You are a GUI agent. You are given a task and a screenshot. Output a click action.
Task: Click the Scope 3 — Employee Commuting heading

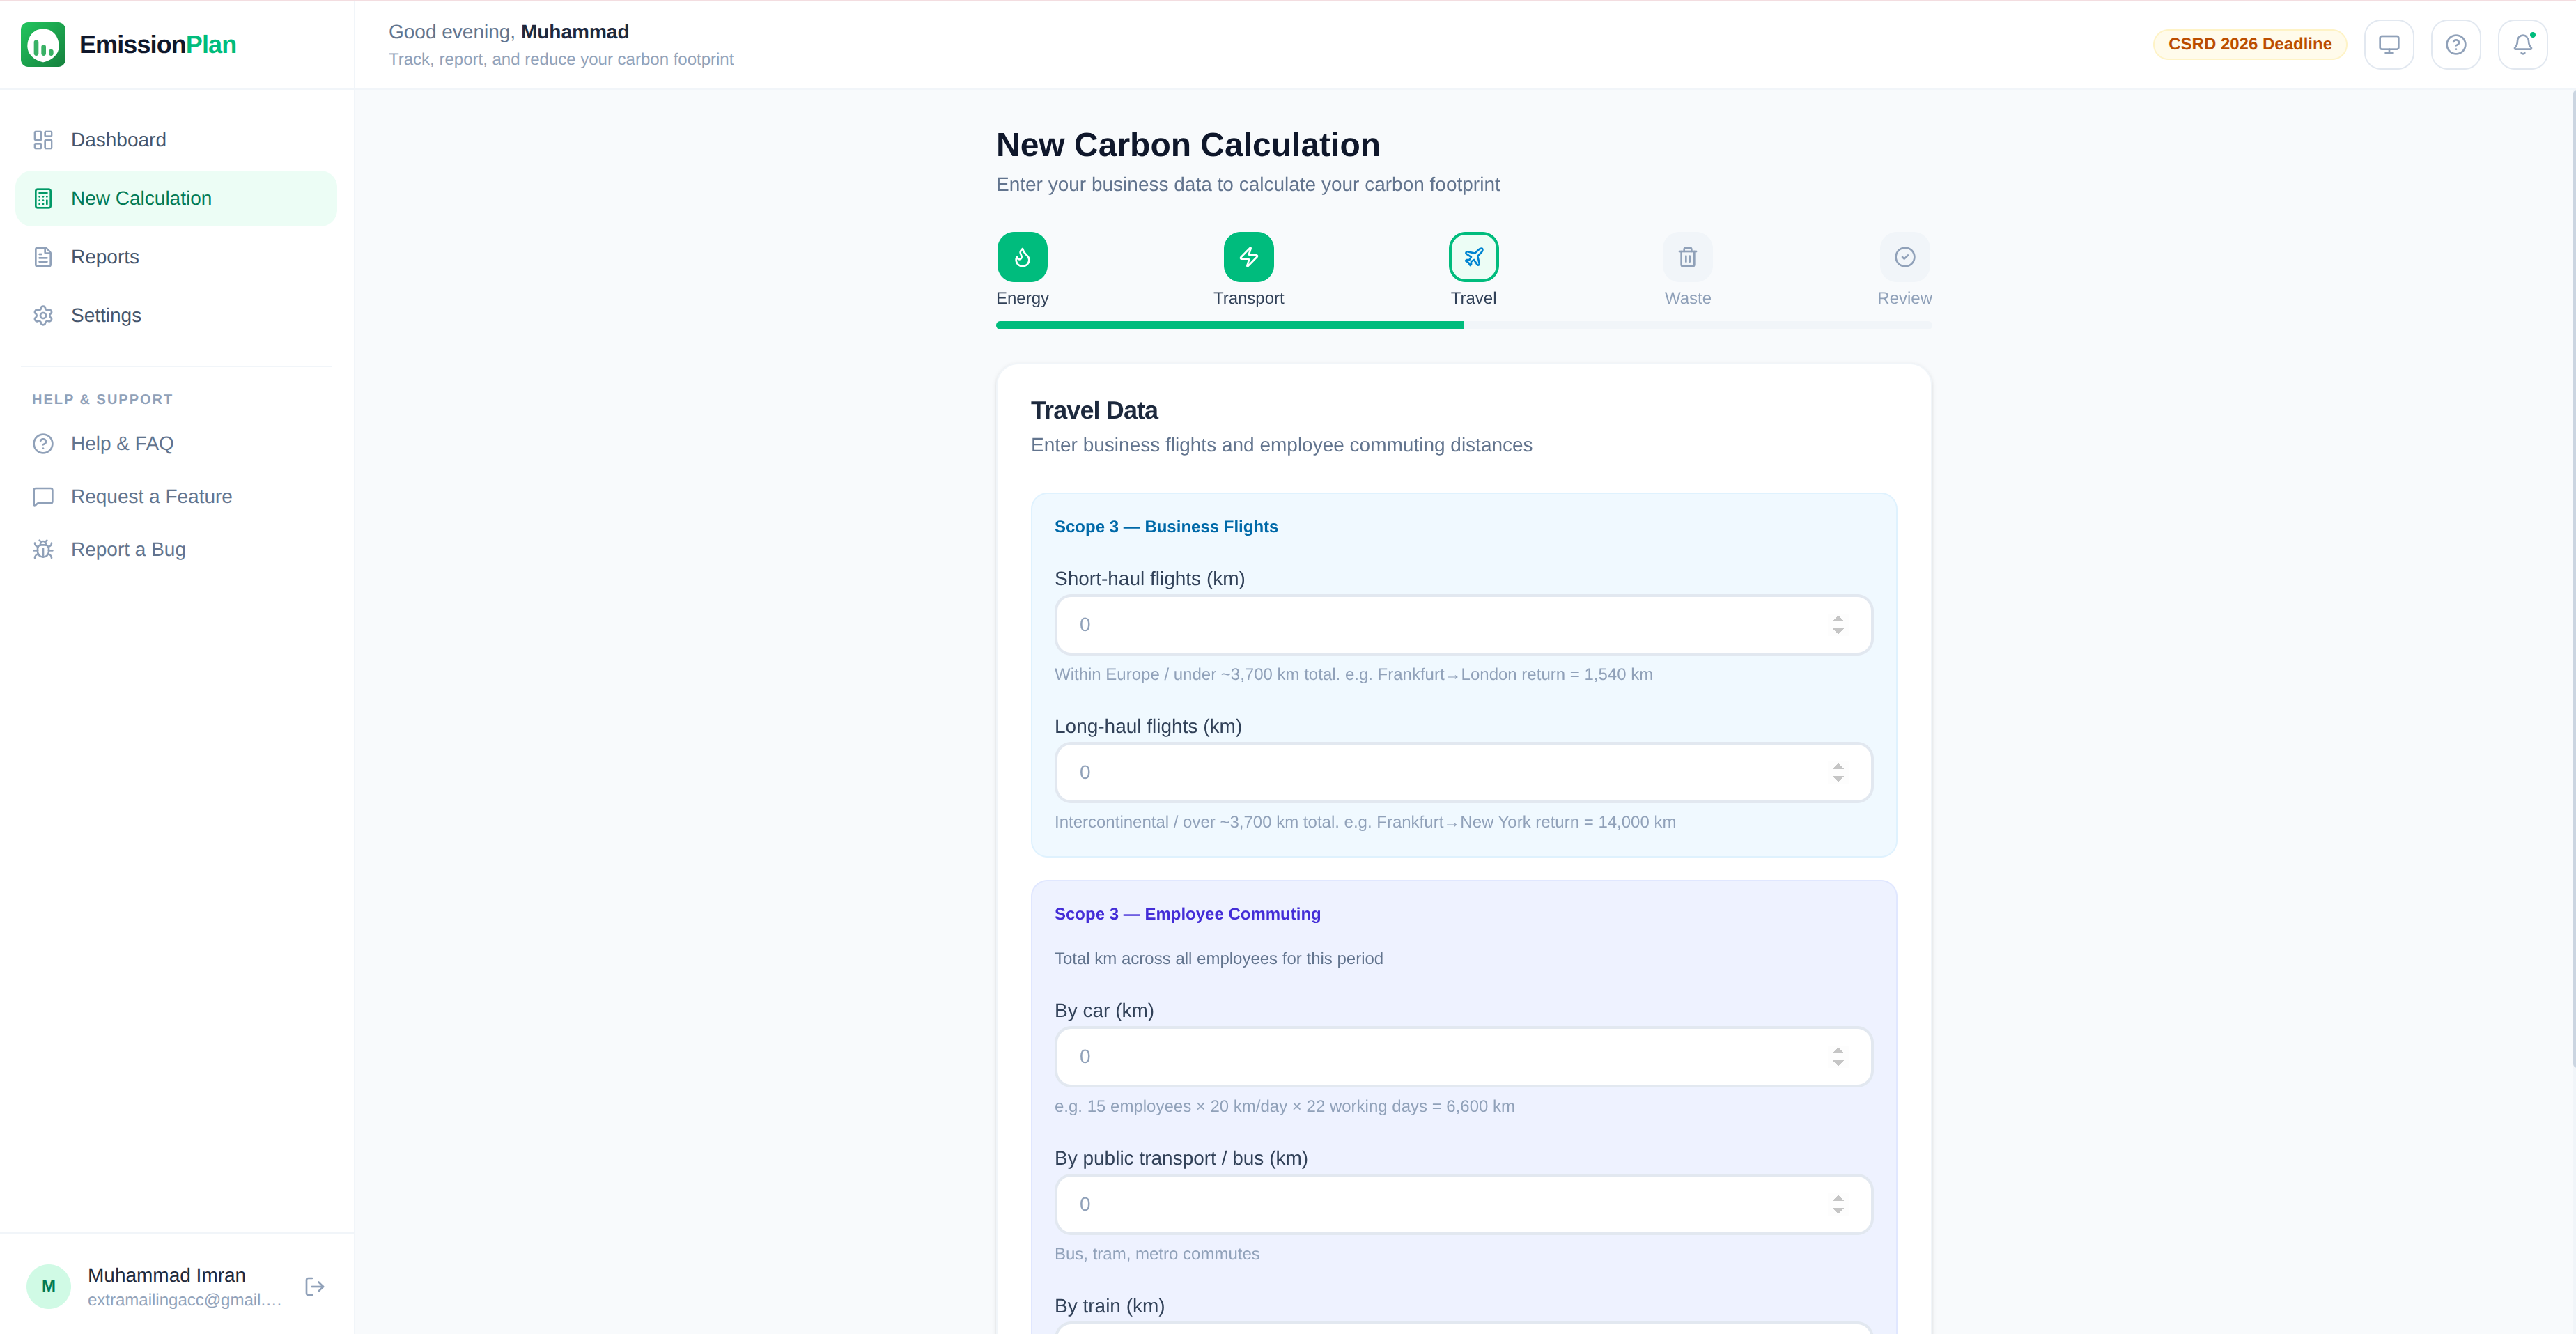pyautogui.click(x=1187, y=914)
